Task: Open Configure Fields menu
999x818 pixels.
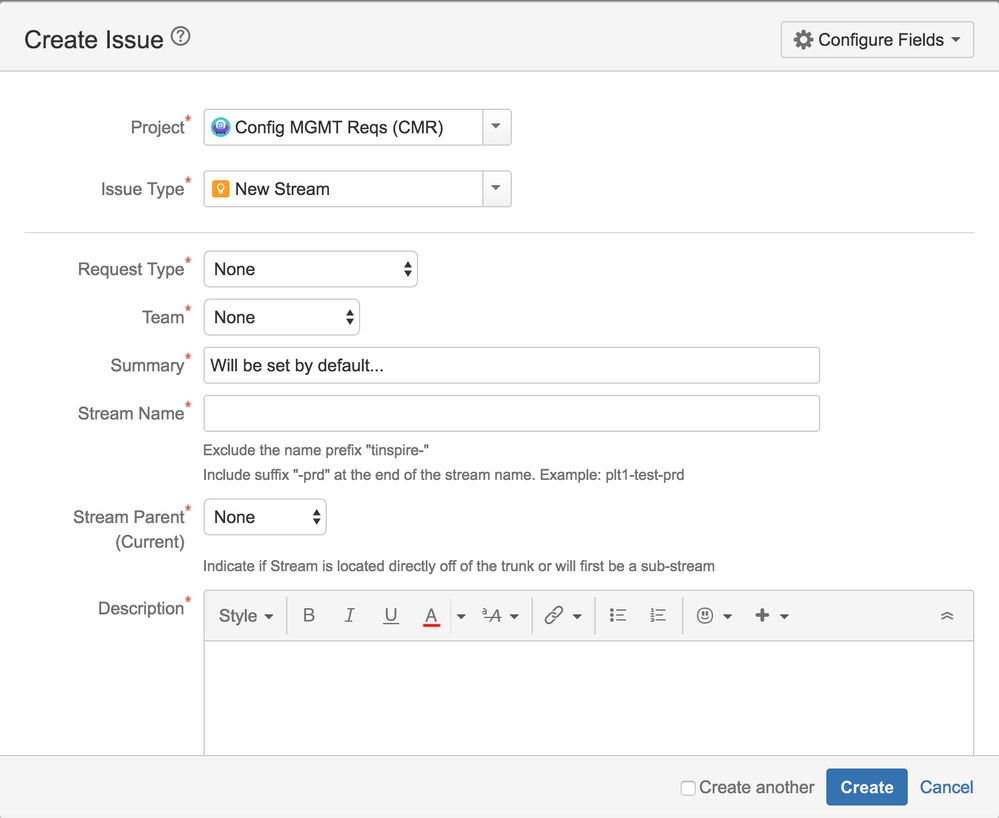Action: click(x=877, y=40)
